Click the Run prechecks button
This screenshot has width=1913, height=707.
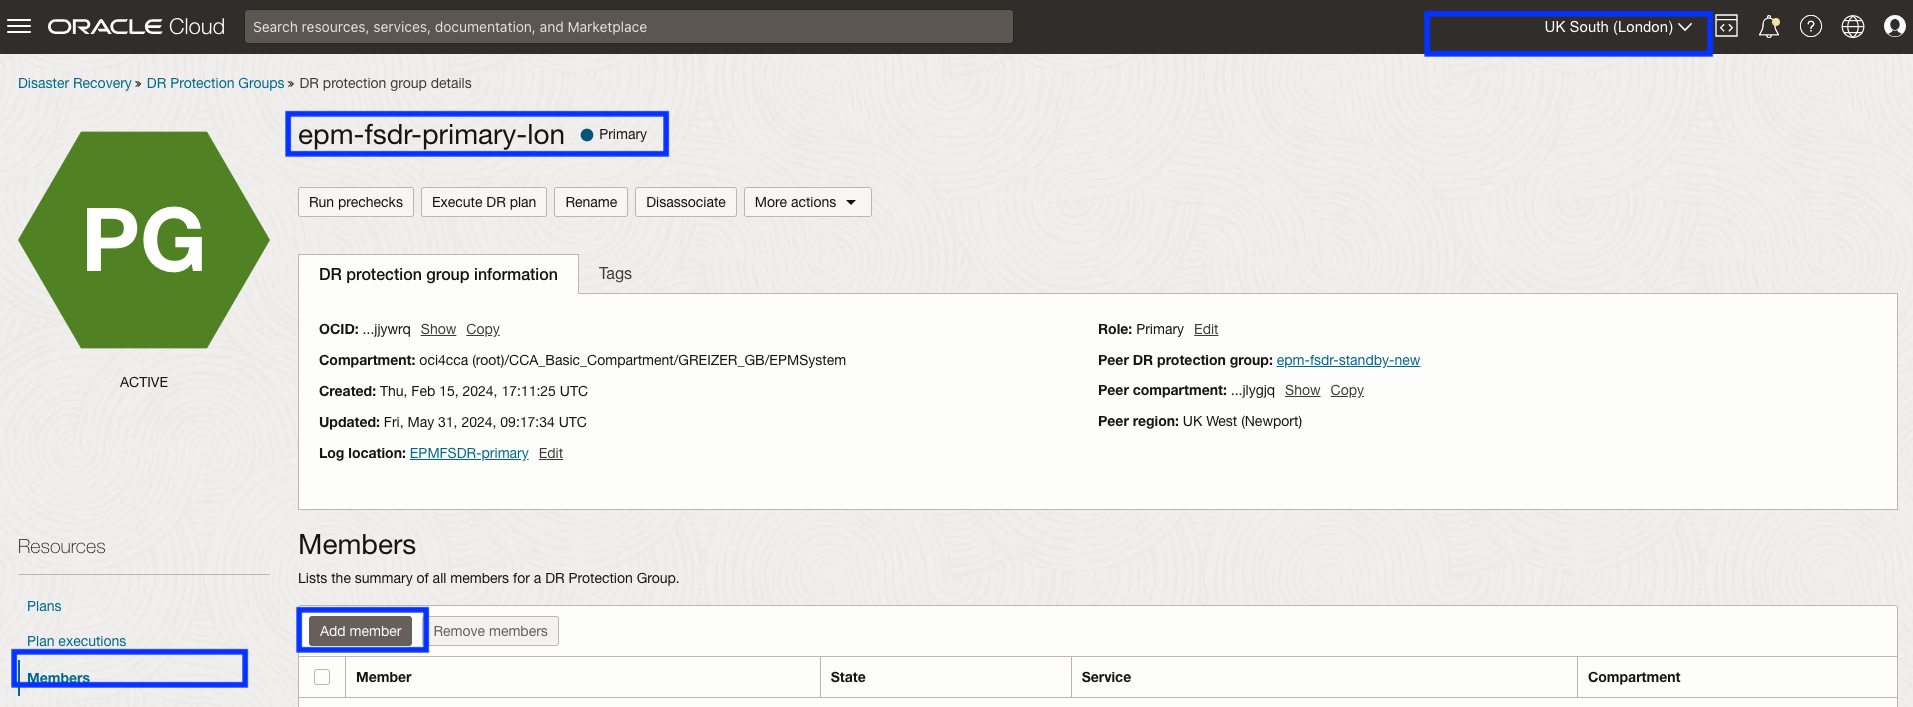(356, 202)
